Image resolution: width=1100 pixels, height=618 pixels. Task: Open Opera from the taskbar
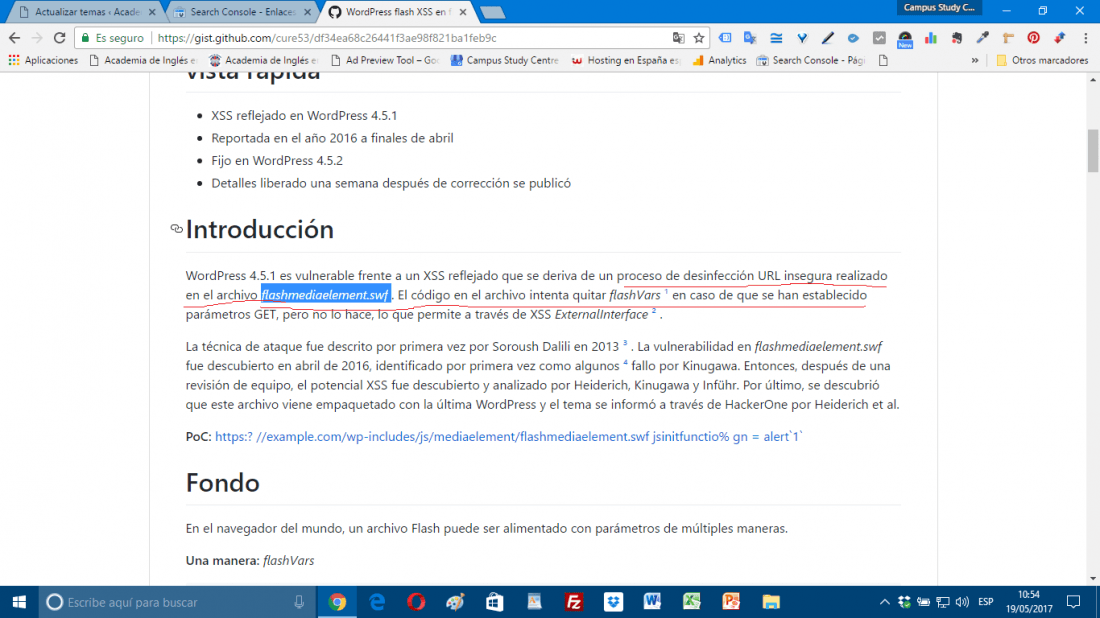pos(416,602)
